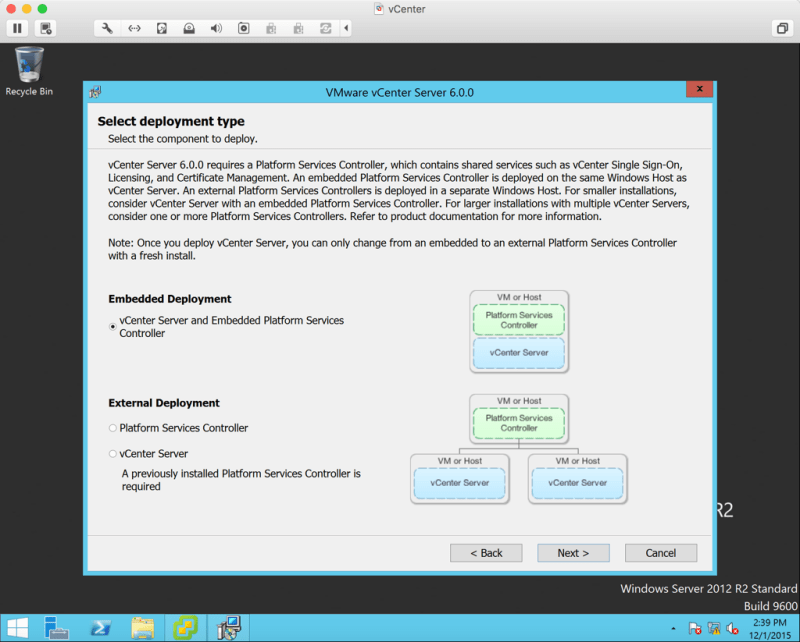This screenshot has width=800, height=642.
Task: Click the network adapter arrows icon
Action: (134, 28)
